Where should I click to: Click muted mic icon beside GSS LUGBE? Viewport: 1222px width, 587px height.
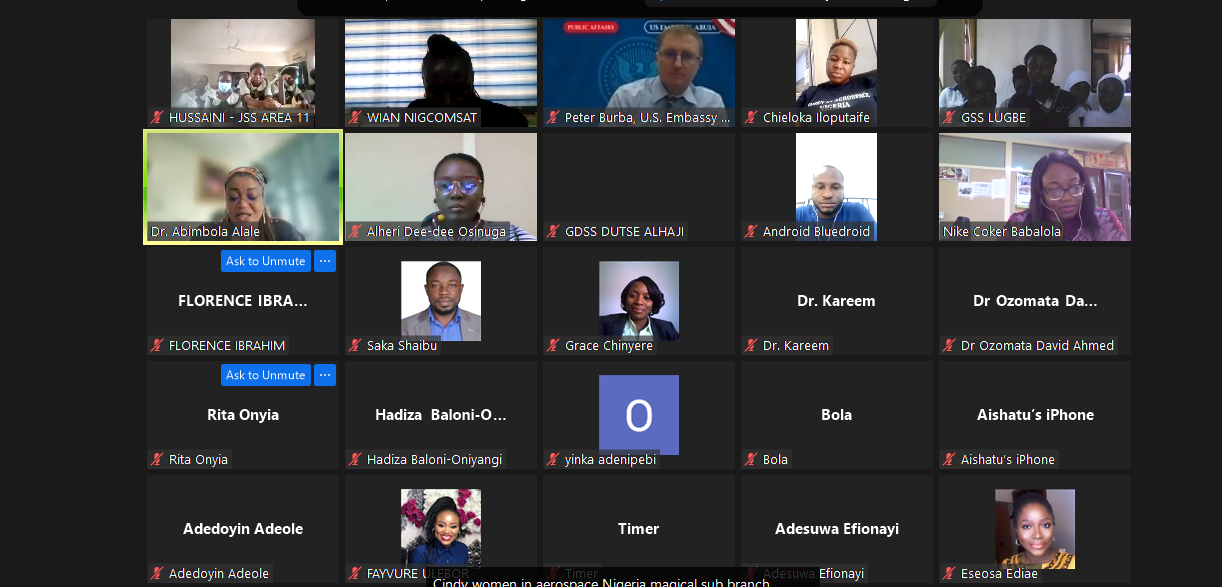[949, 118]
